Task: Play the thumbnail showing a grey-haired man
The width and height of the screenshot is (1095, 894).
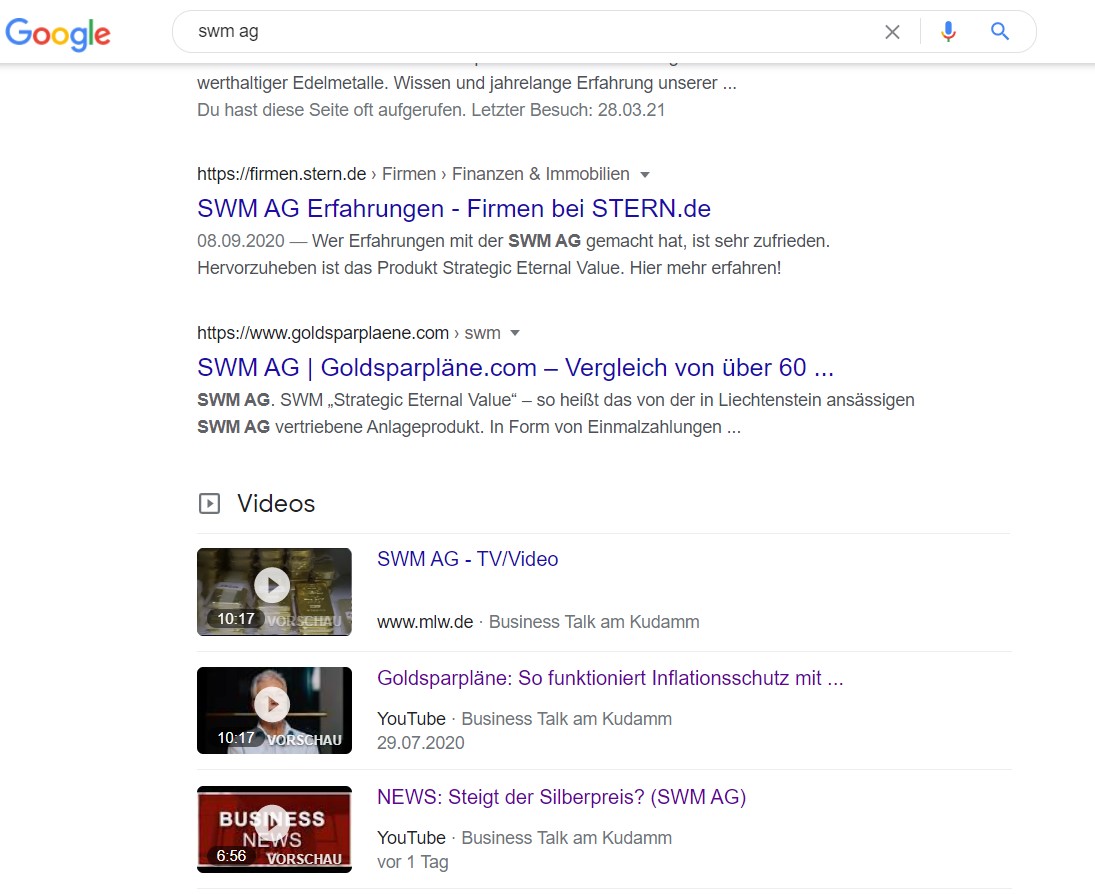Action: coord(274,710)
